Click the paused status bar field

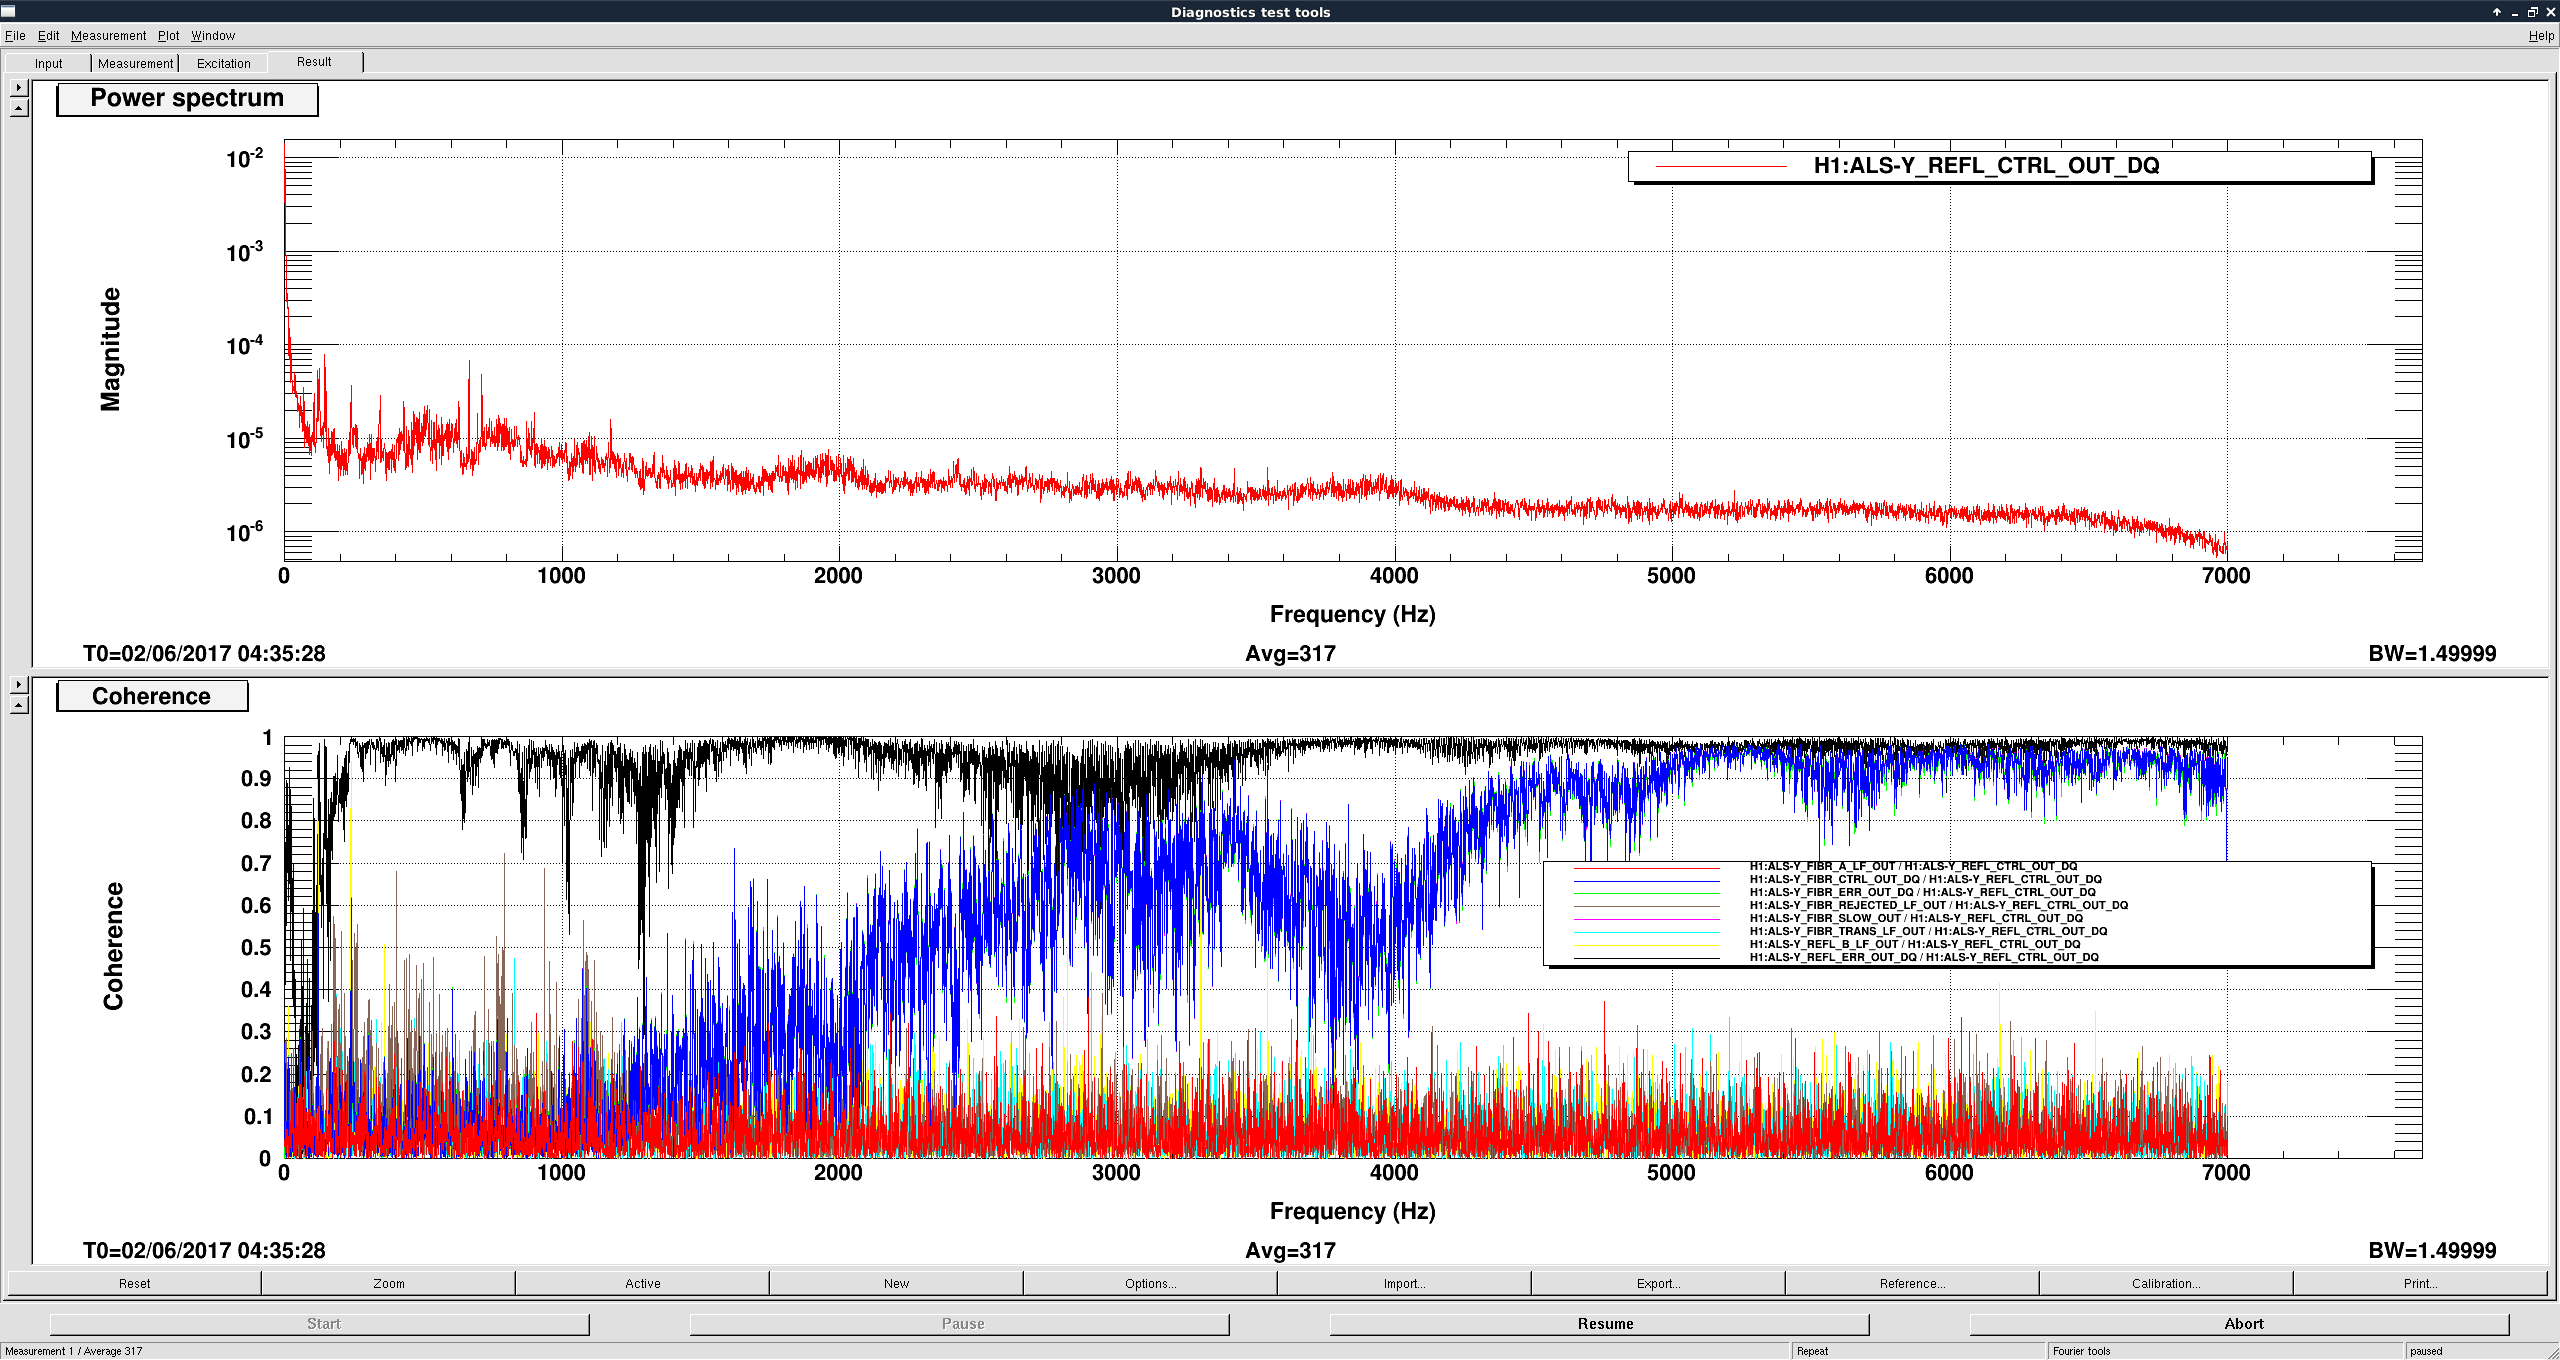coord(2475,1351)
